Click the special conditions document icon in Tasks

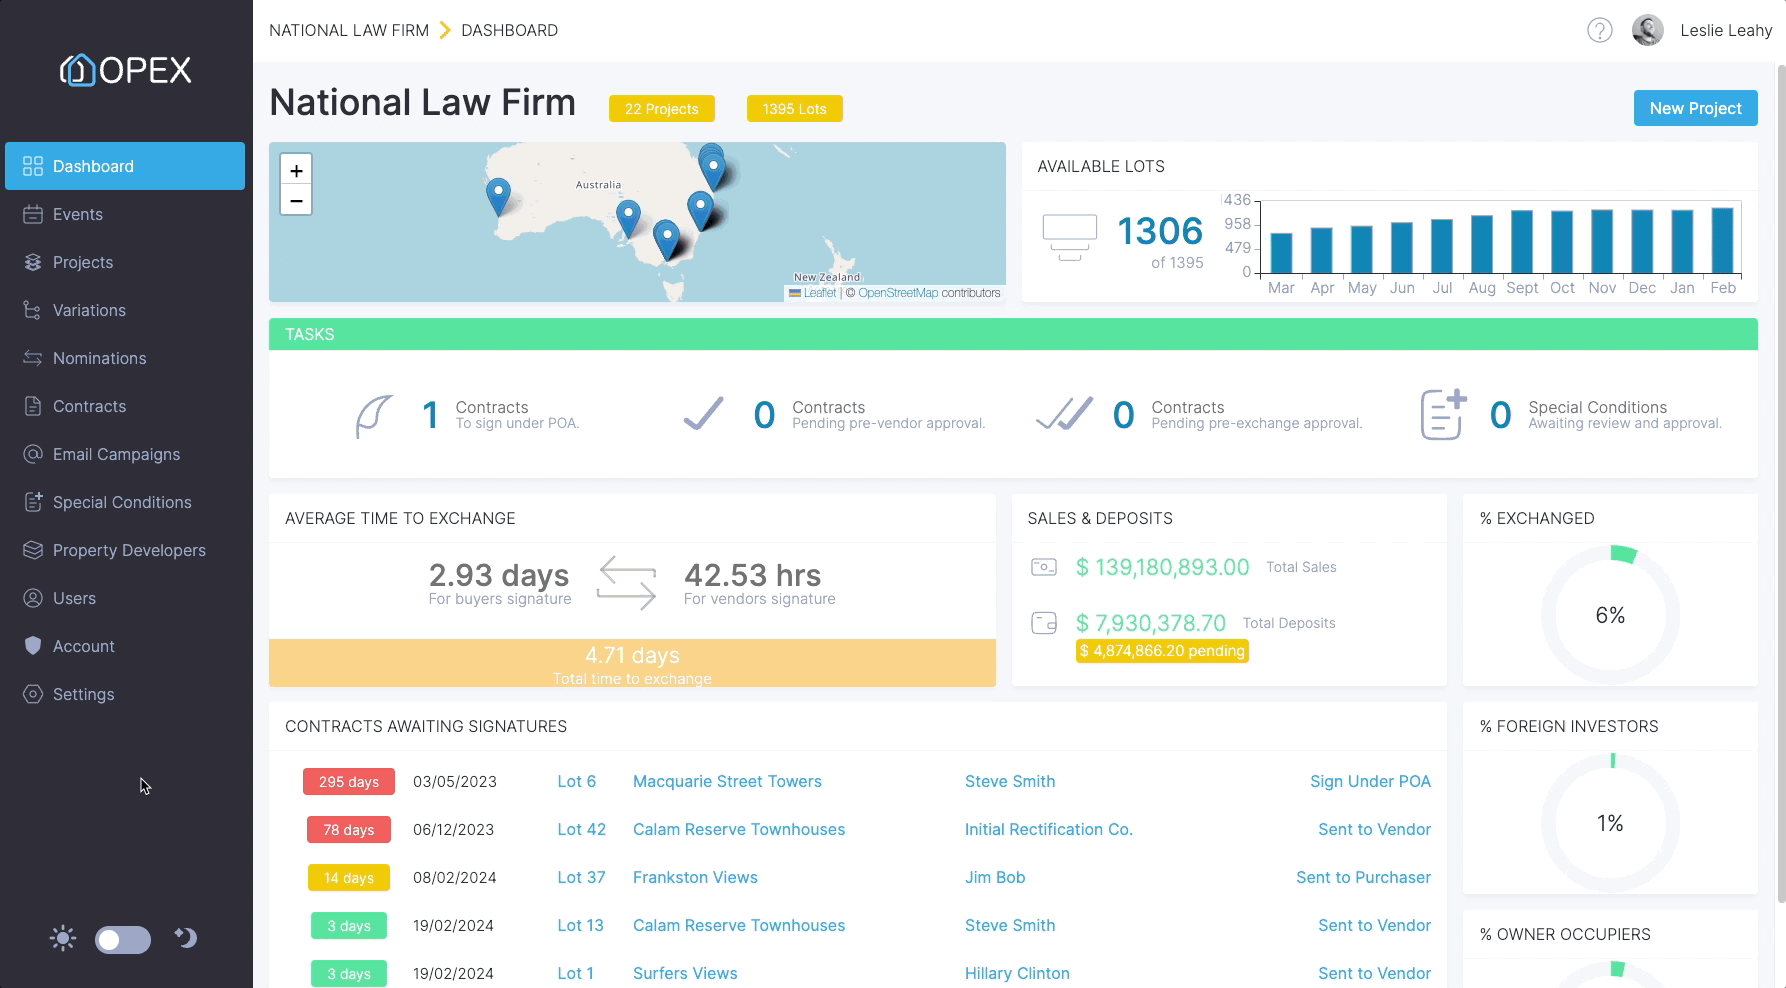(x=1443, y=414)
